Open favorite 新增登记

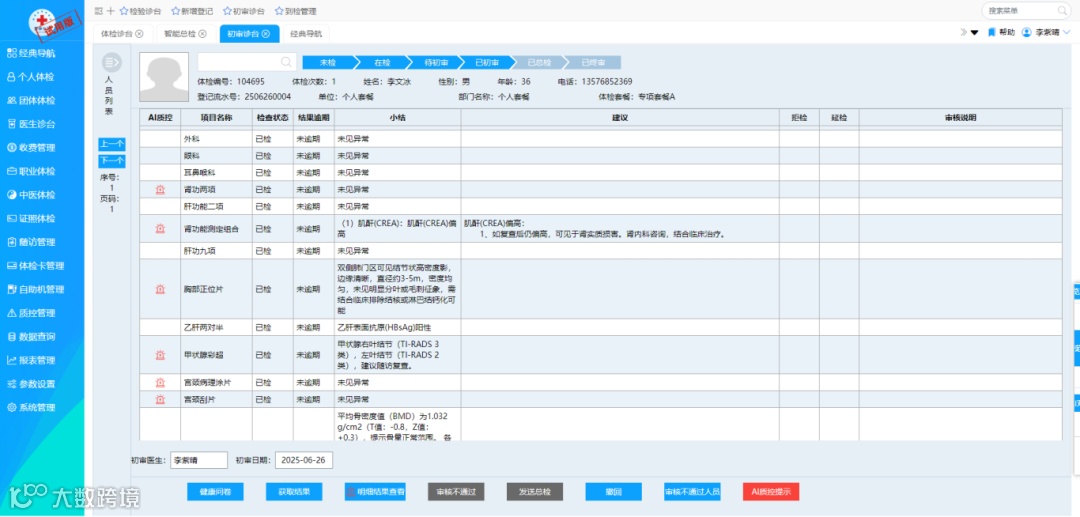[191, 11]
